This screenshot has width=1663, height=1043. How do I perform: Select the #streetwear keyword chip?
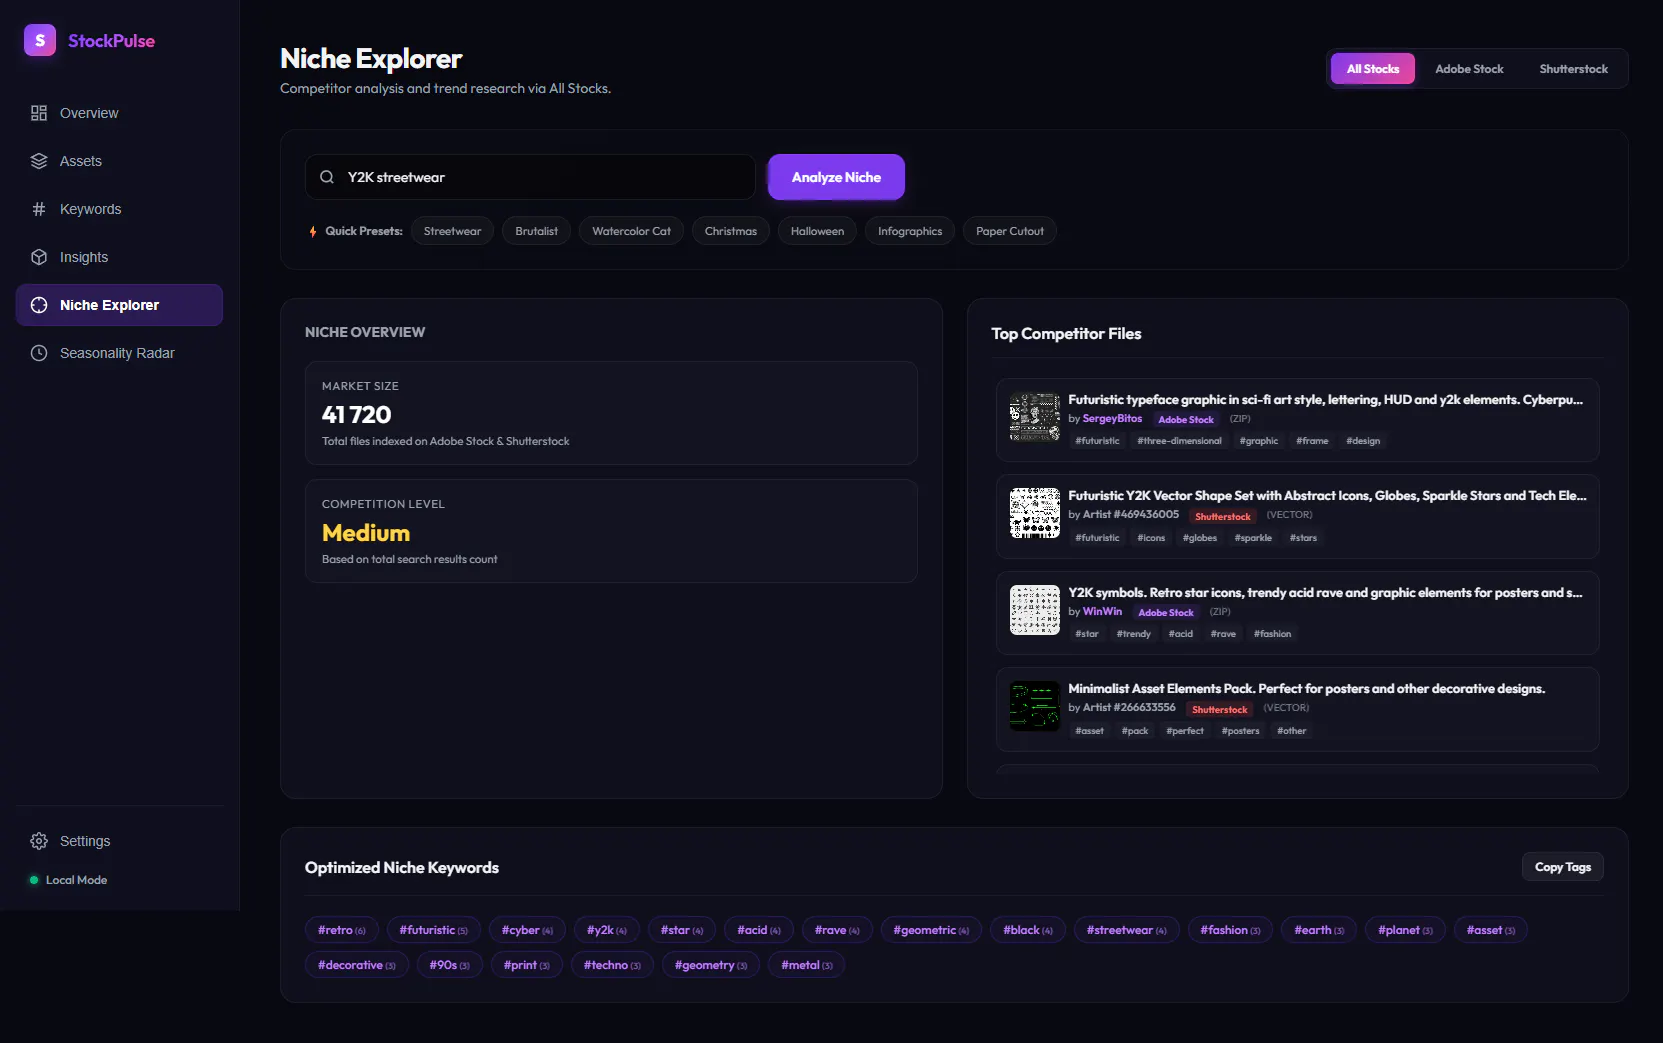coord(1127,930)
